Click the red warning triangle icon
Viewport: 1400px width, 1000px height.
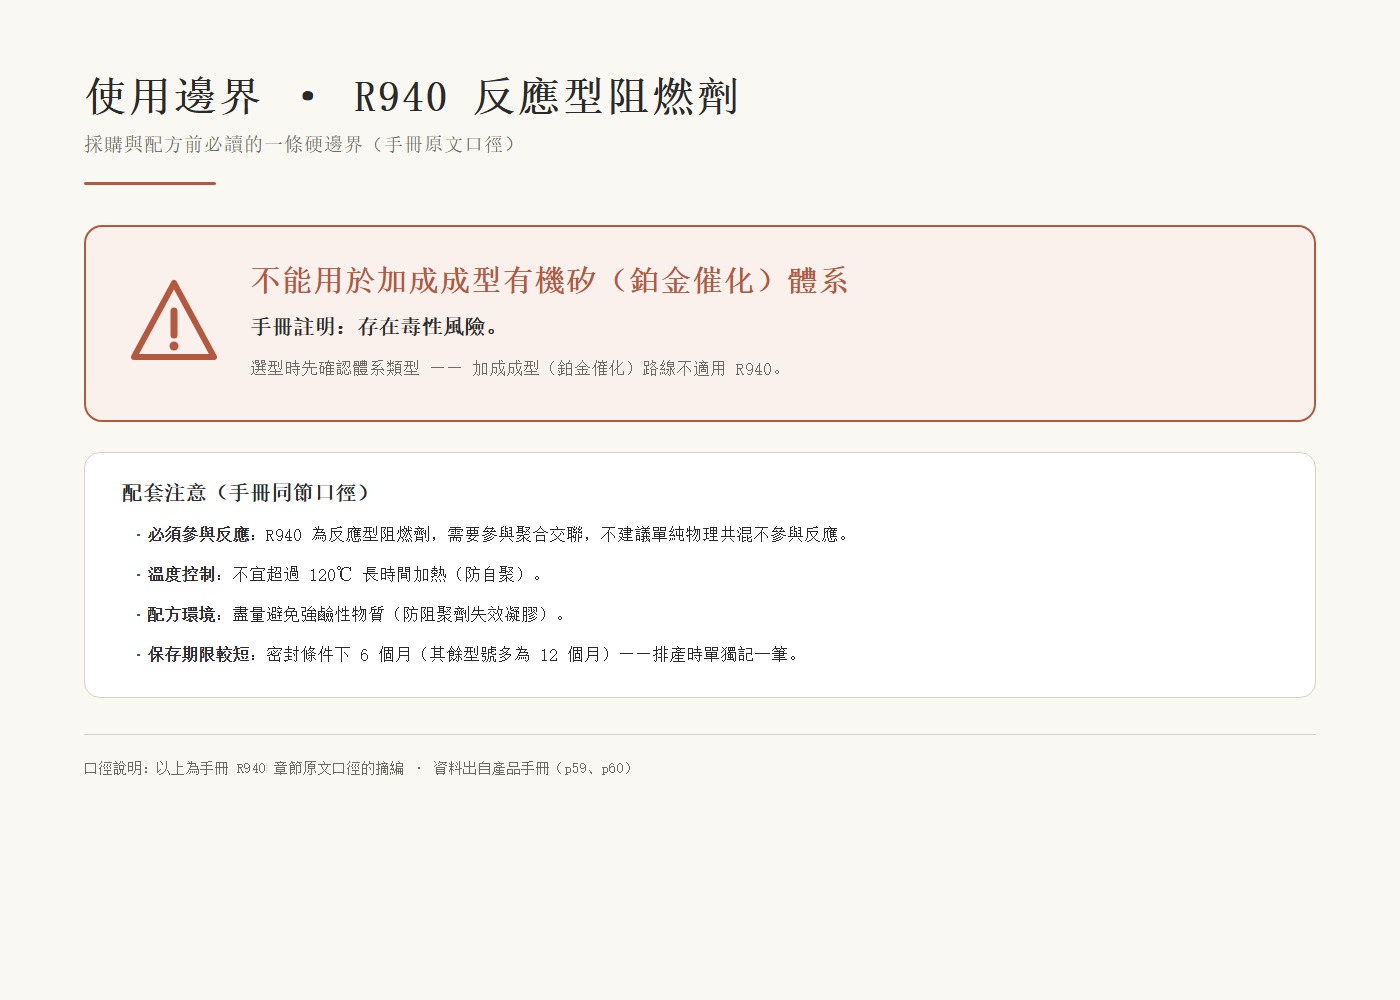(x=174, y=320)
